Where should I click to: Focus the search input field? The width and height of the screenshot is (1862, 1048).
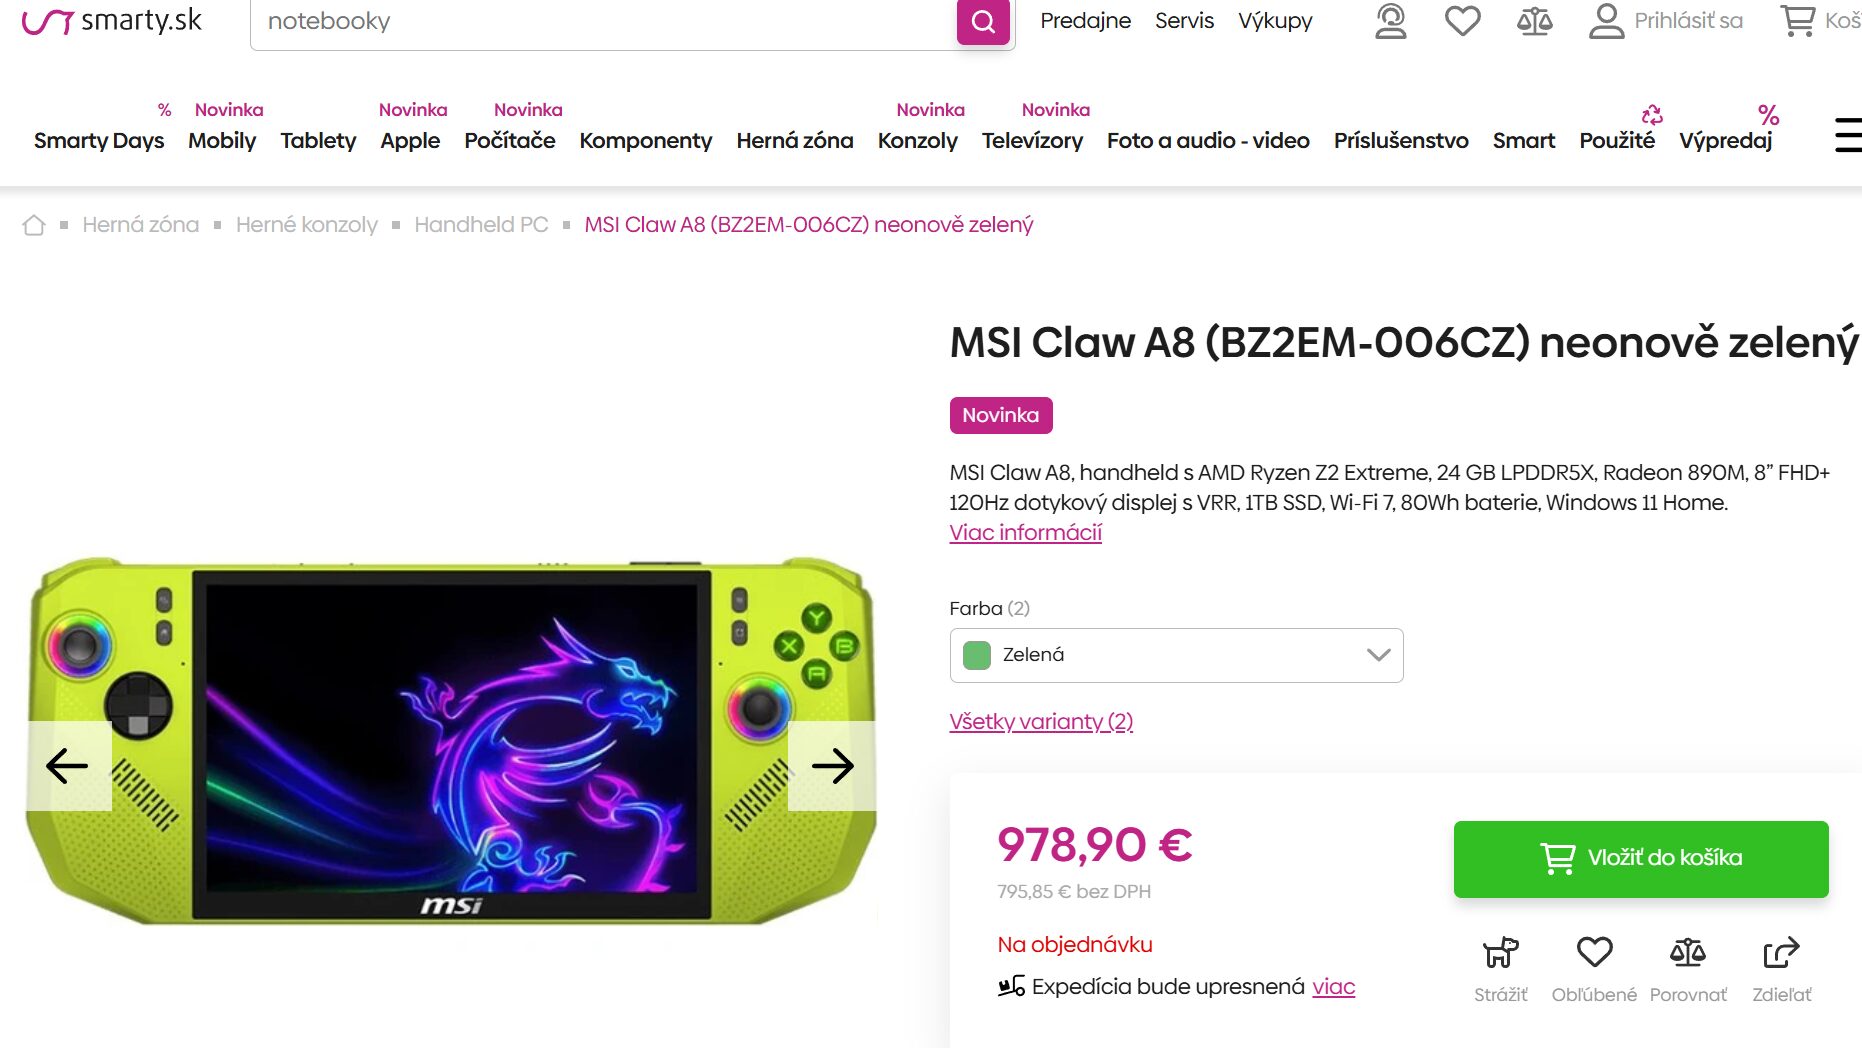[600, 22]
